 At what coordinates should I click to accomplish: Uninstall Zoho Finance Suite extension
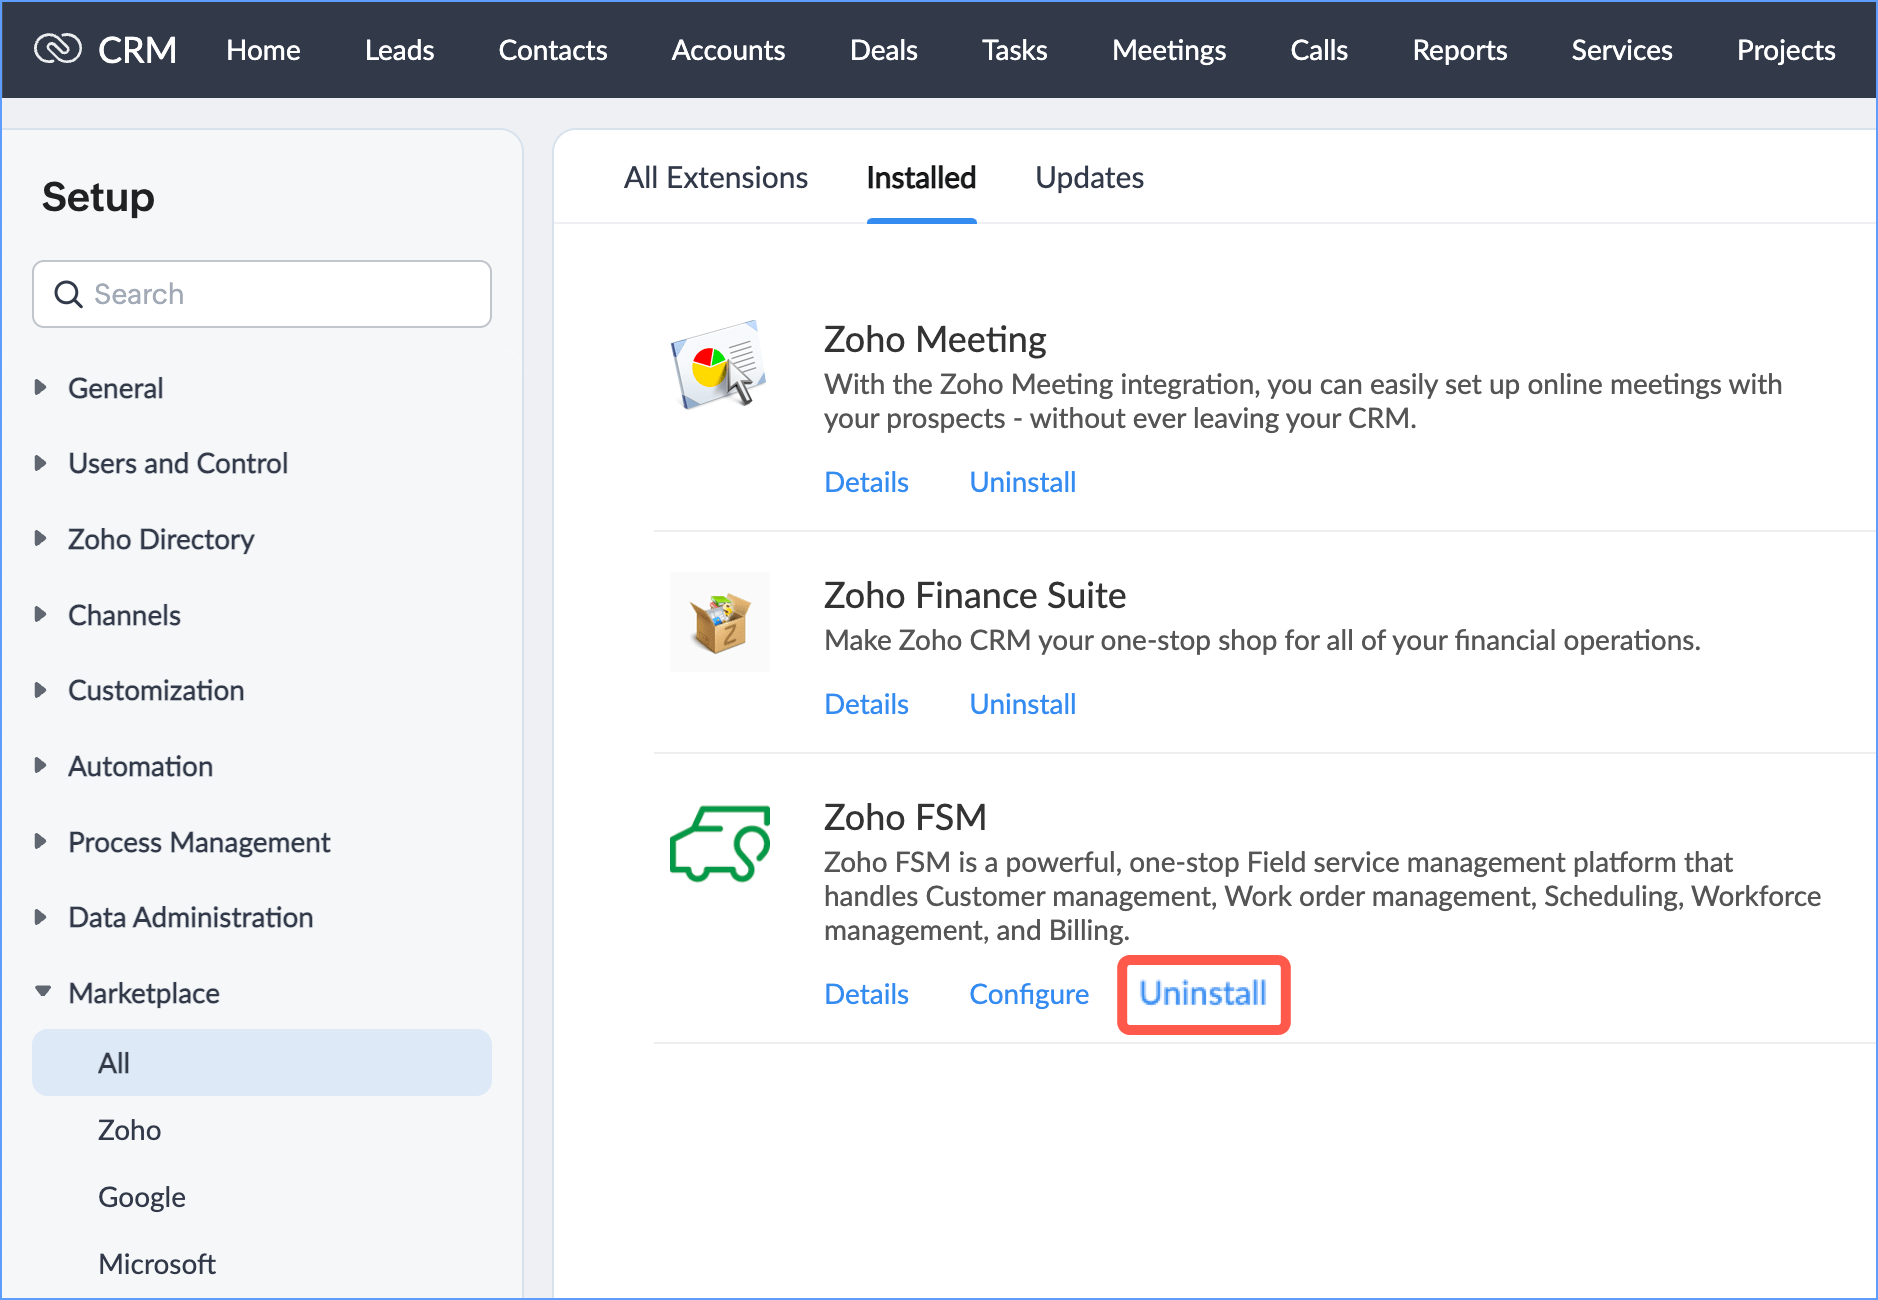point(1022,704)
